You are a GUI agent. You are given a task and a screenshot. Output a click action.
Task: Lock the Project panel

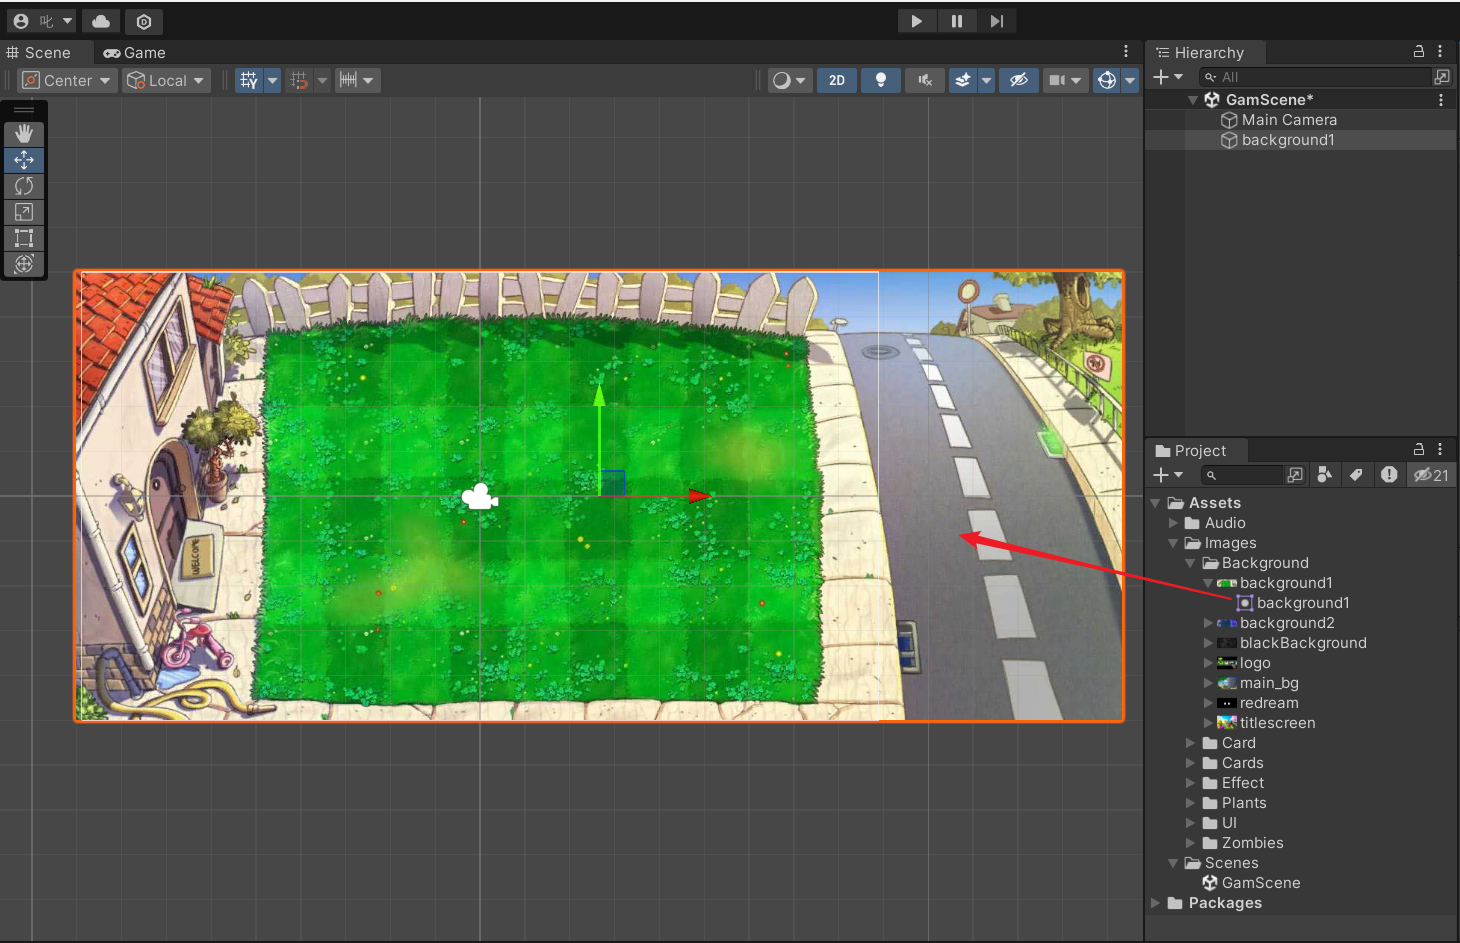1418,450
